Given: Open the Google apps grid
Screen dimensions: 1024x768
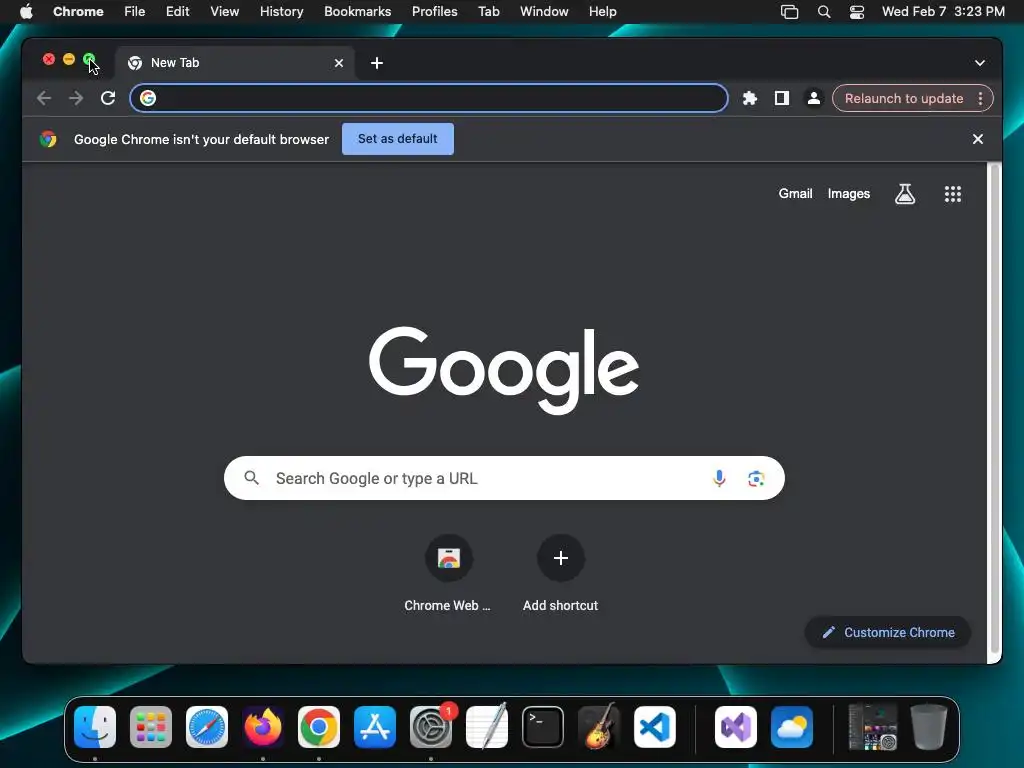Looking at the screenshot, I should click(x=953, y=194).
